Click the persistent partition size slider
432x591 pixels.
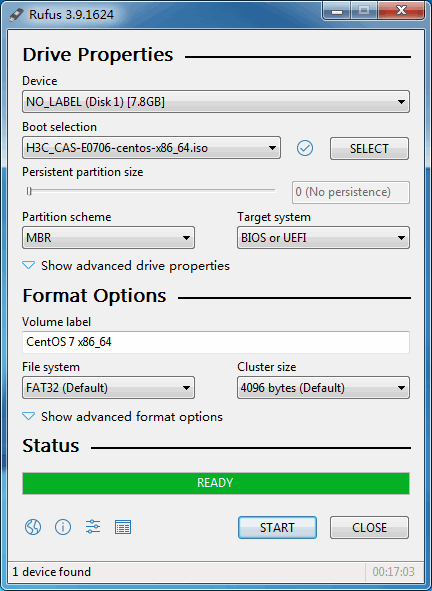click(x=151, y=191)
